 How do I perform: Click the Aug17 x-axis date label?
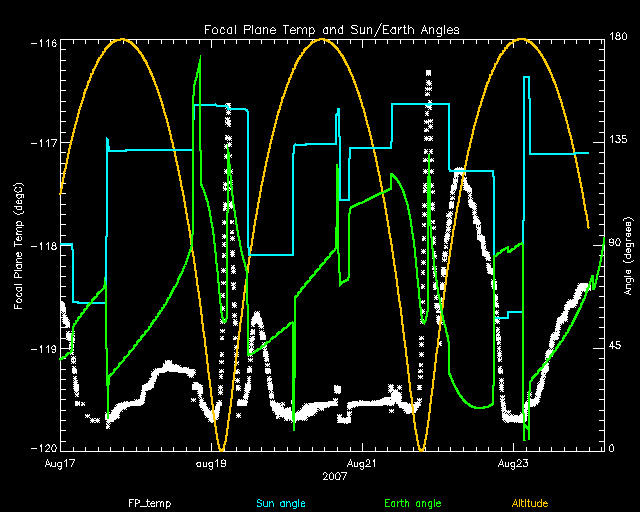[x=61, y=464]
